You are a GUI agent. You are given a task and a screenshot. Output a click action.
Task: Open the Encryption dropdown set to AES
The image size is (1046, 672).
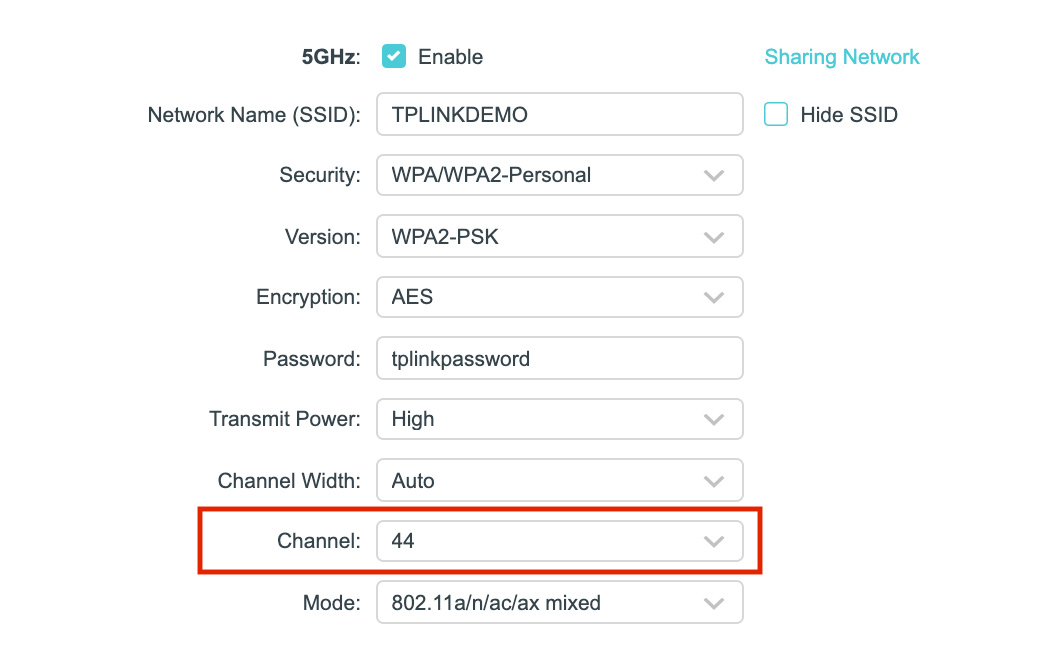(x=559, y=297)
